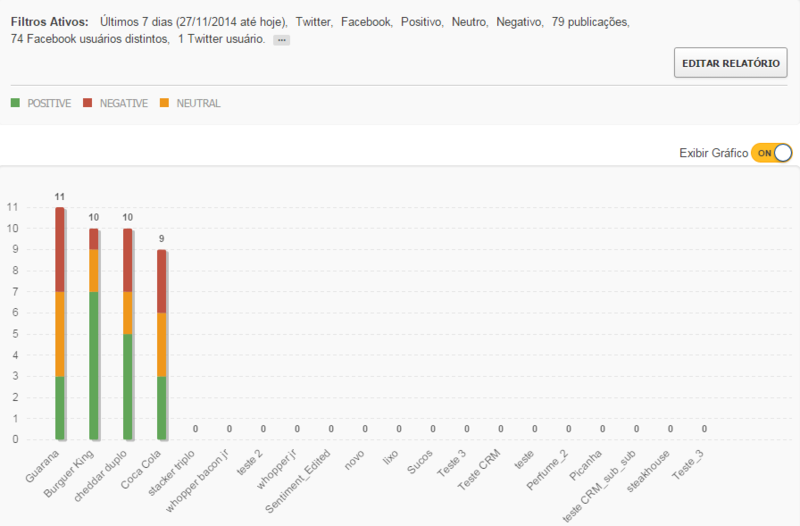
Task: Select the red segment of Coca Cola bar
Action: pos(162,280)
